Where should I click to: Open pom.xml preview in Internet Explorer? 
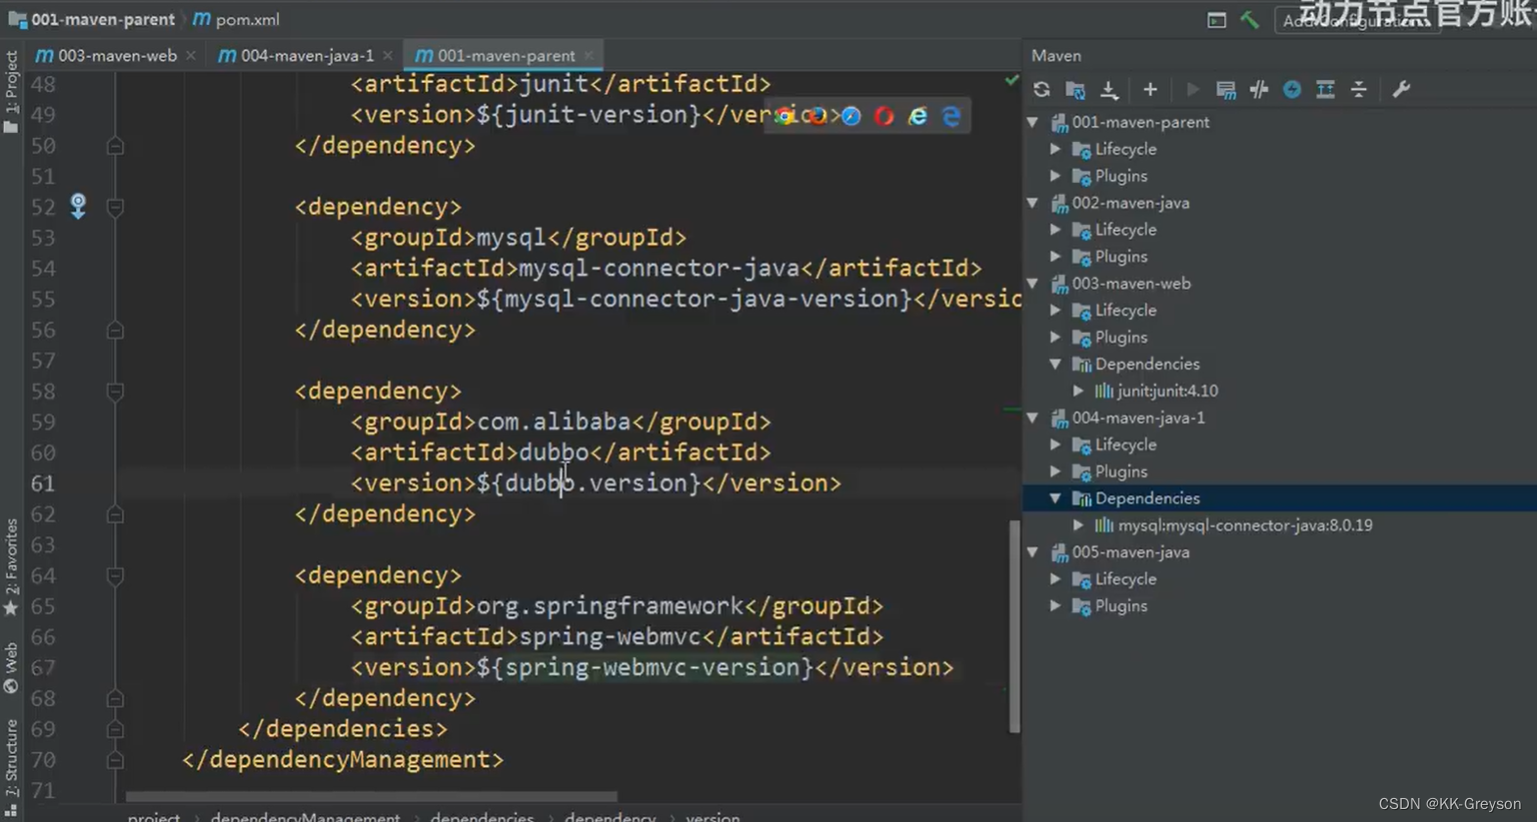click(917, 116)
